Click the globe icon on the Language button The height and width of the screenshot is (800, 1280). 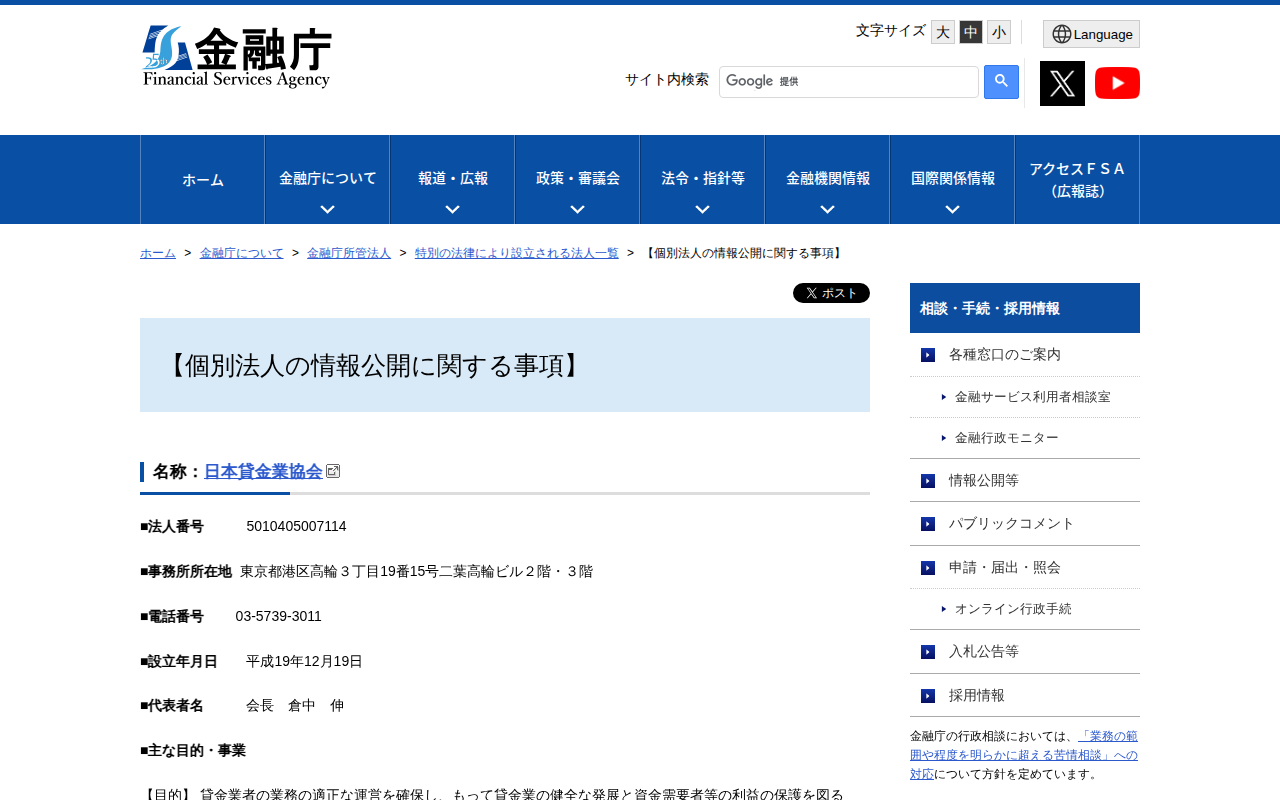(1061, 34)
